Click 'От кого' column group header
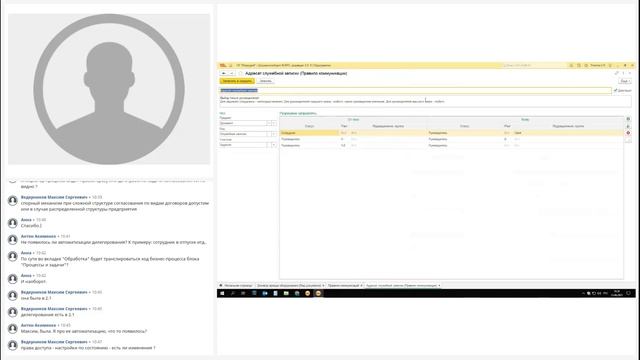Screen dimensions: 640x360 (353, 120)
